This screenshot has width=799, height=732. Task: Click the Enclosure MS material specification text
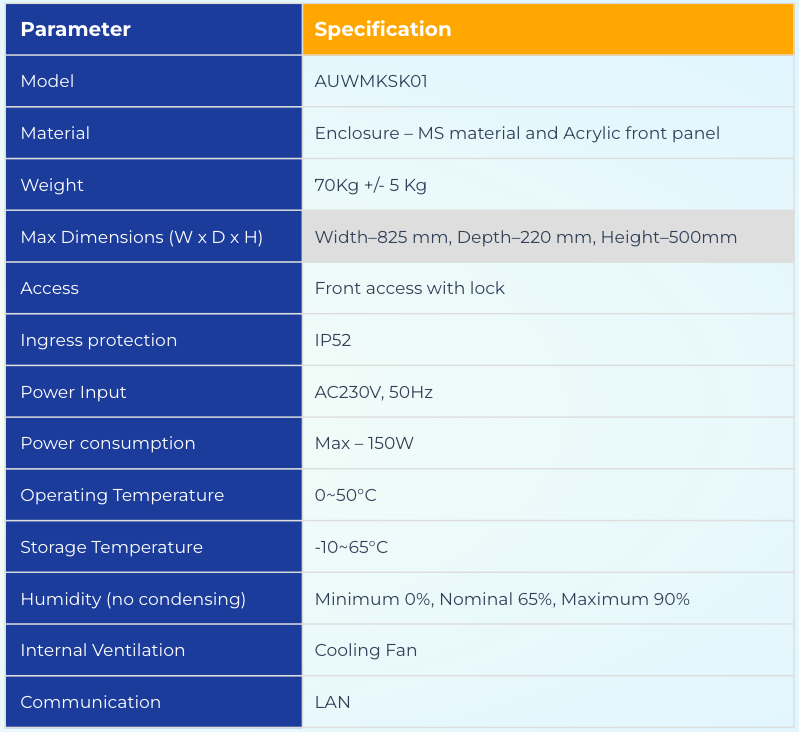point(517,133)
